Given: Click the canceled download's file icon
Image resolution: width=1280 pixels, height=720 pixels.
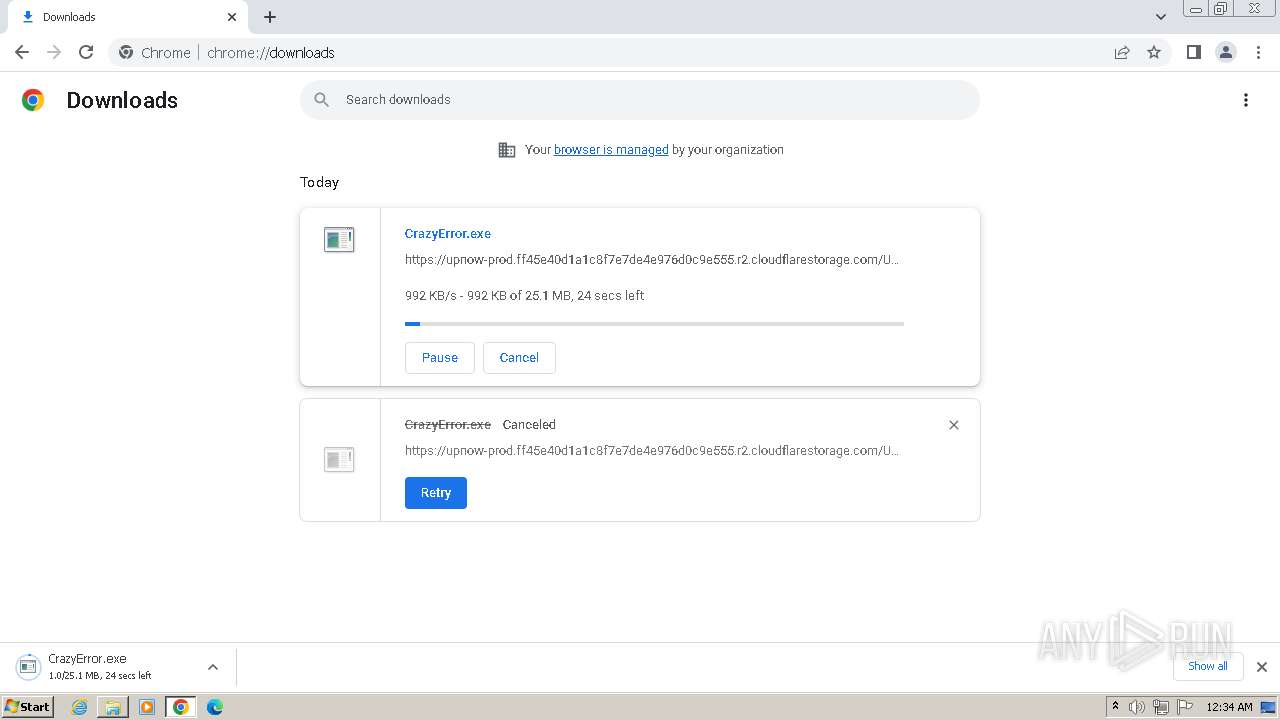Looking at the screenshot, I should click(x=339, y=460).
